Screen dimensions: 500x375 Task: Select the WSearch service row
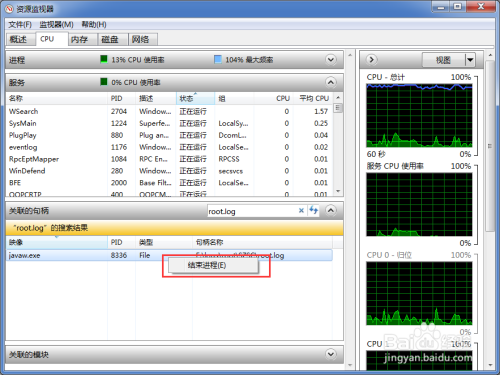(x=170, y=111)
